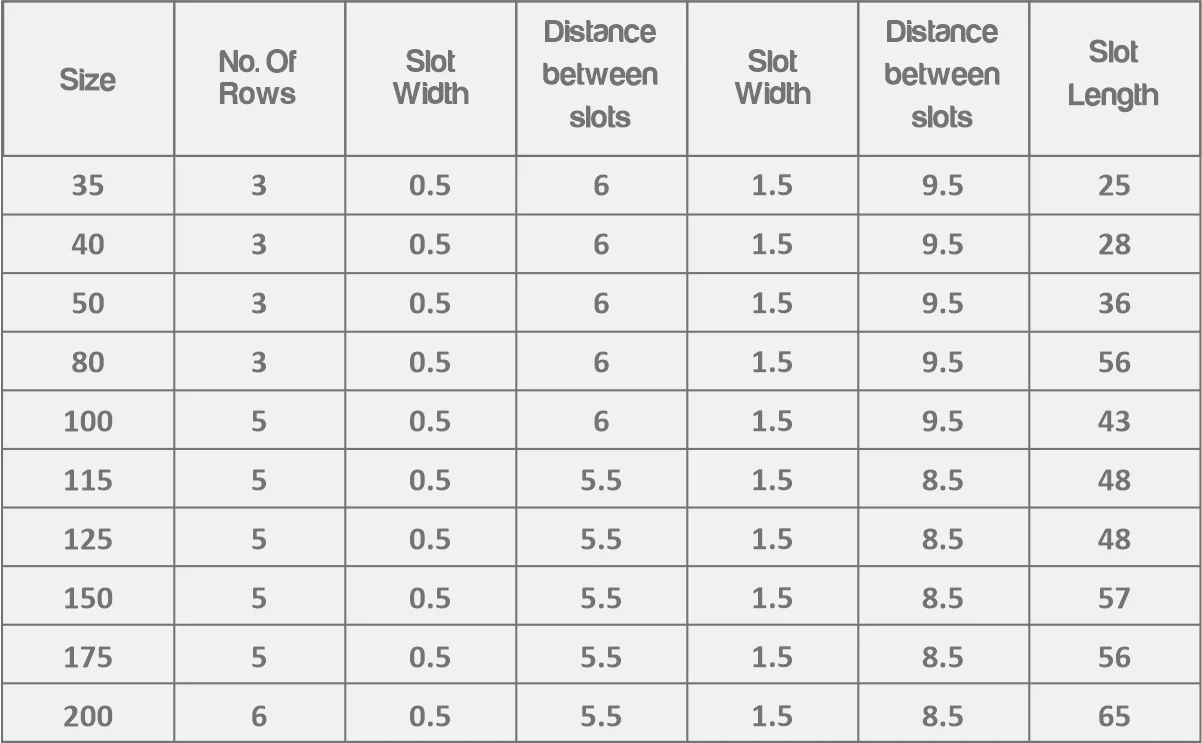Select the first Slot Width header
1202x743 pixels.
(x=430, y=79)
